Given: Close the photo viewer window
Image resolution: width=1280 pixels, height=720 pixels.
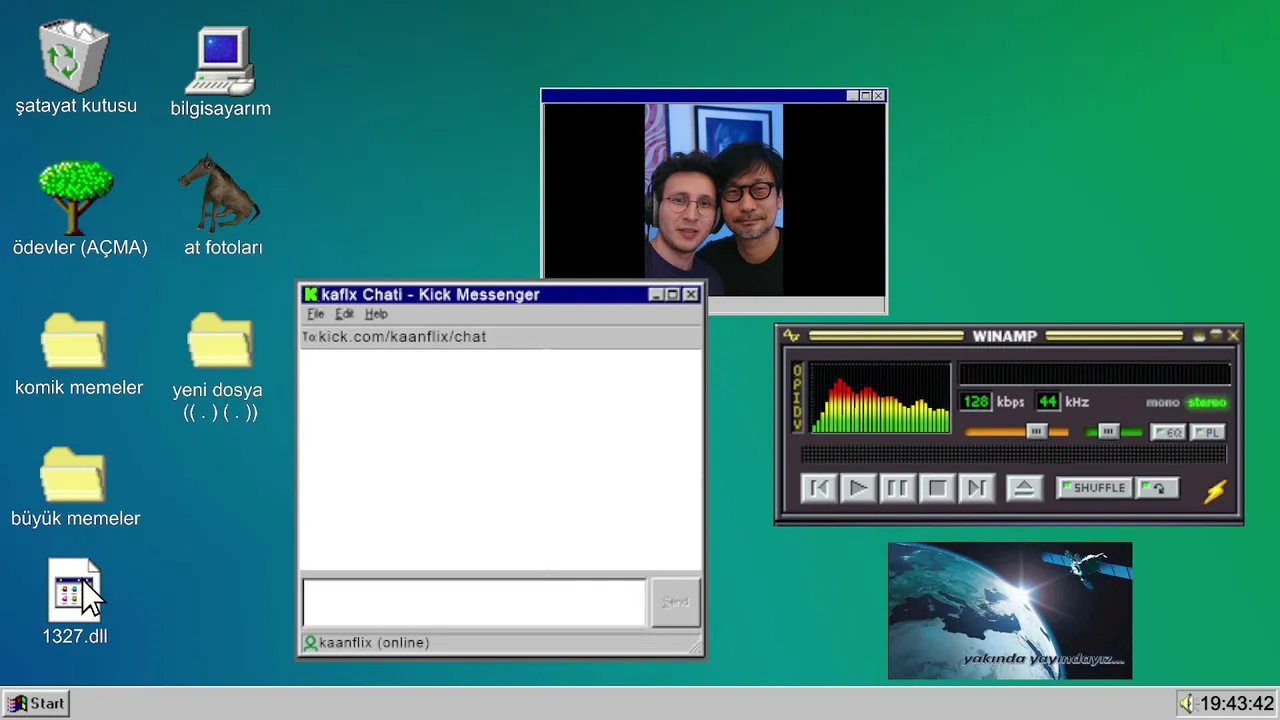Looking at the screenshot, I should coord(879,96).
